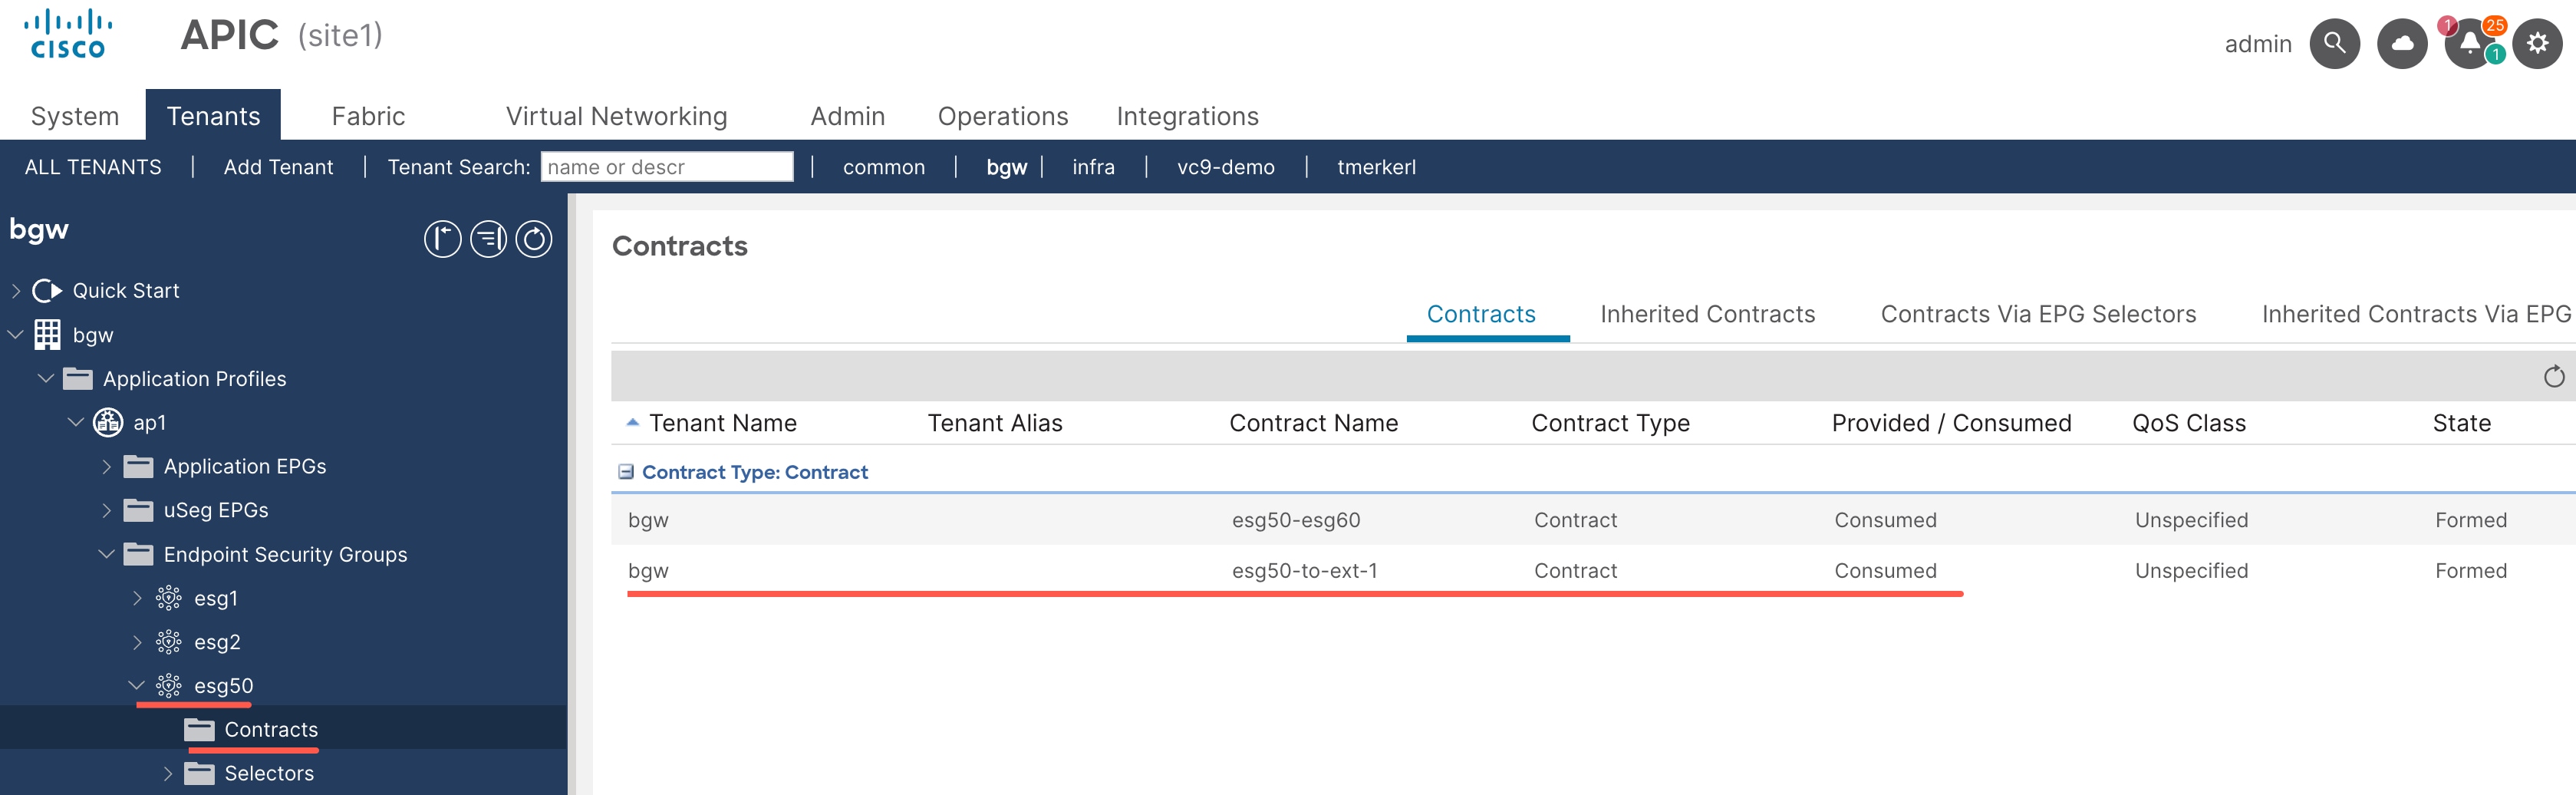Sort by QoS Class column

click(x=2189, y=423)
